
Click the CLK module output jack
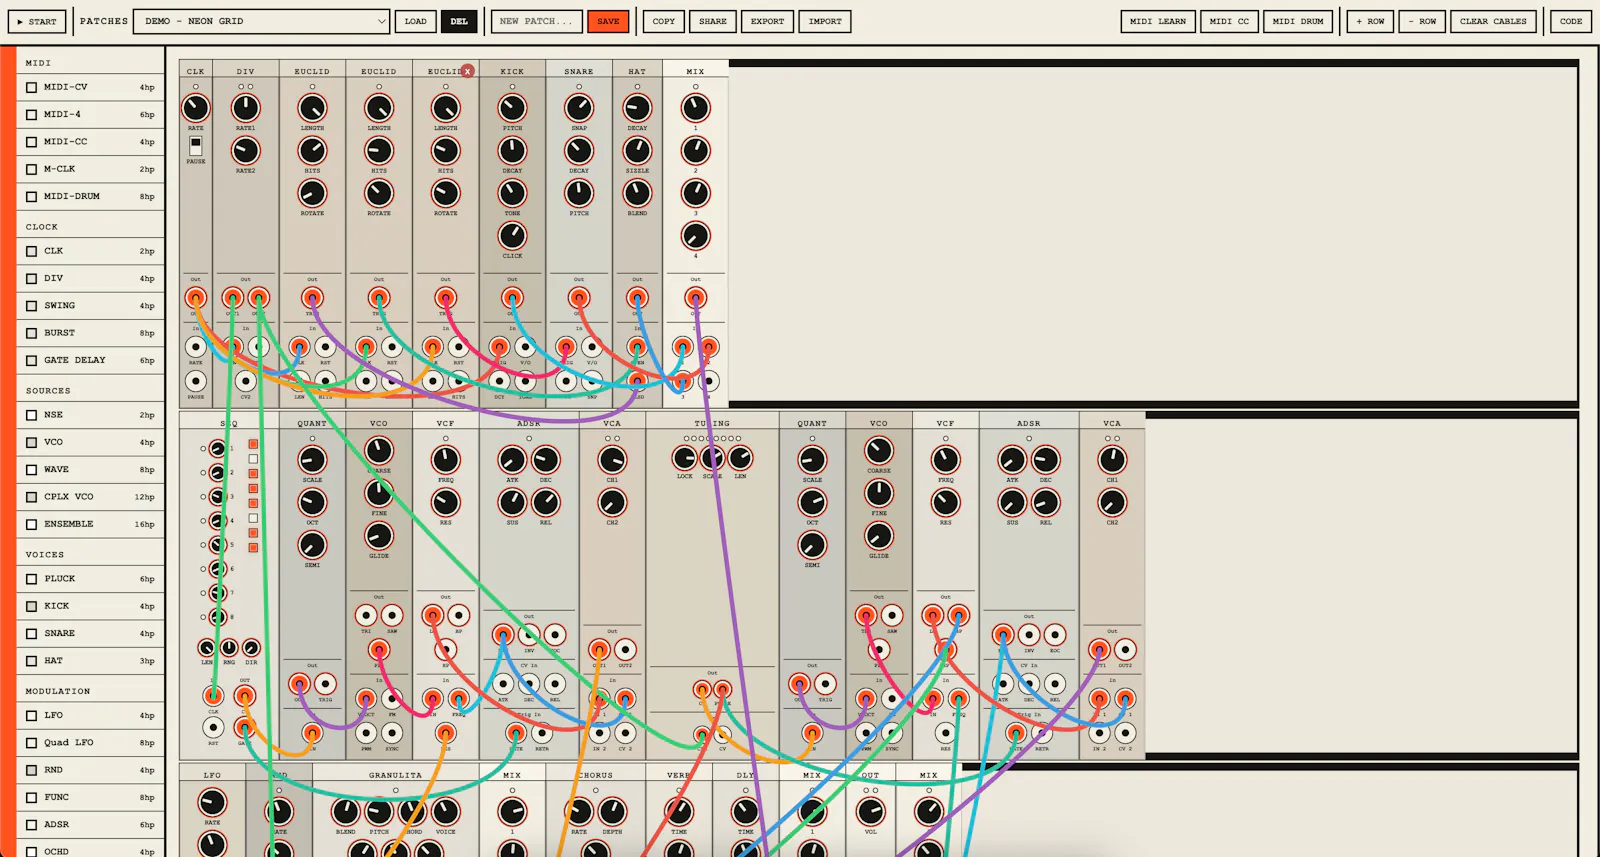pyautogui.click(x=196, y=298)
